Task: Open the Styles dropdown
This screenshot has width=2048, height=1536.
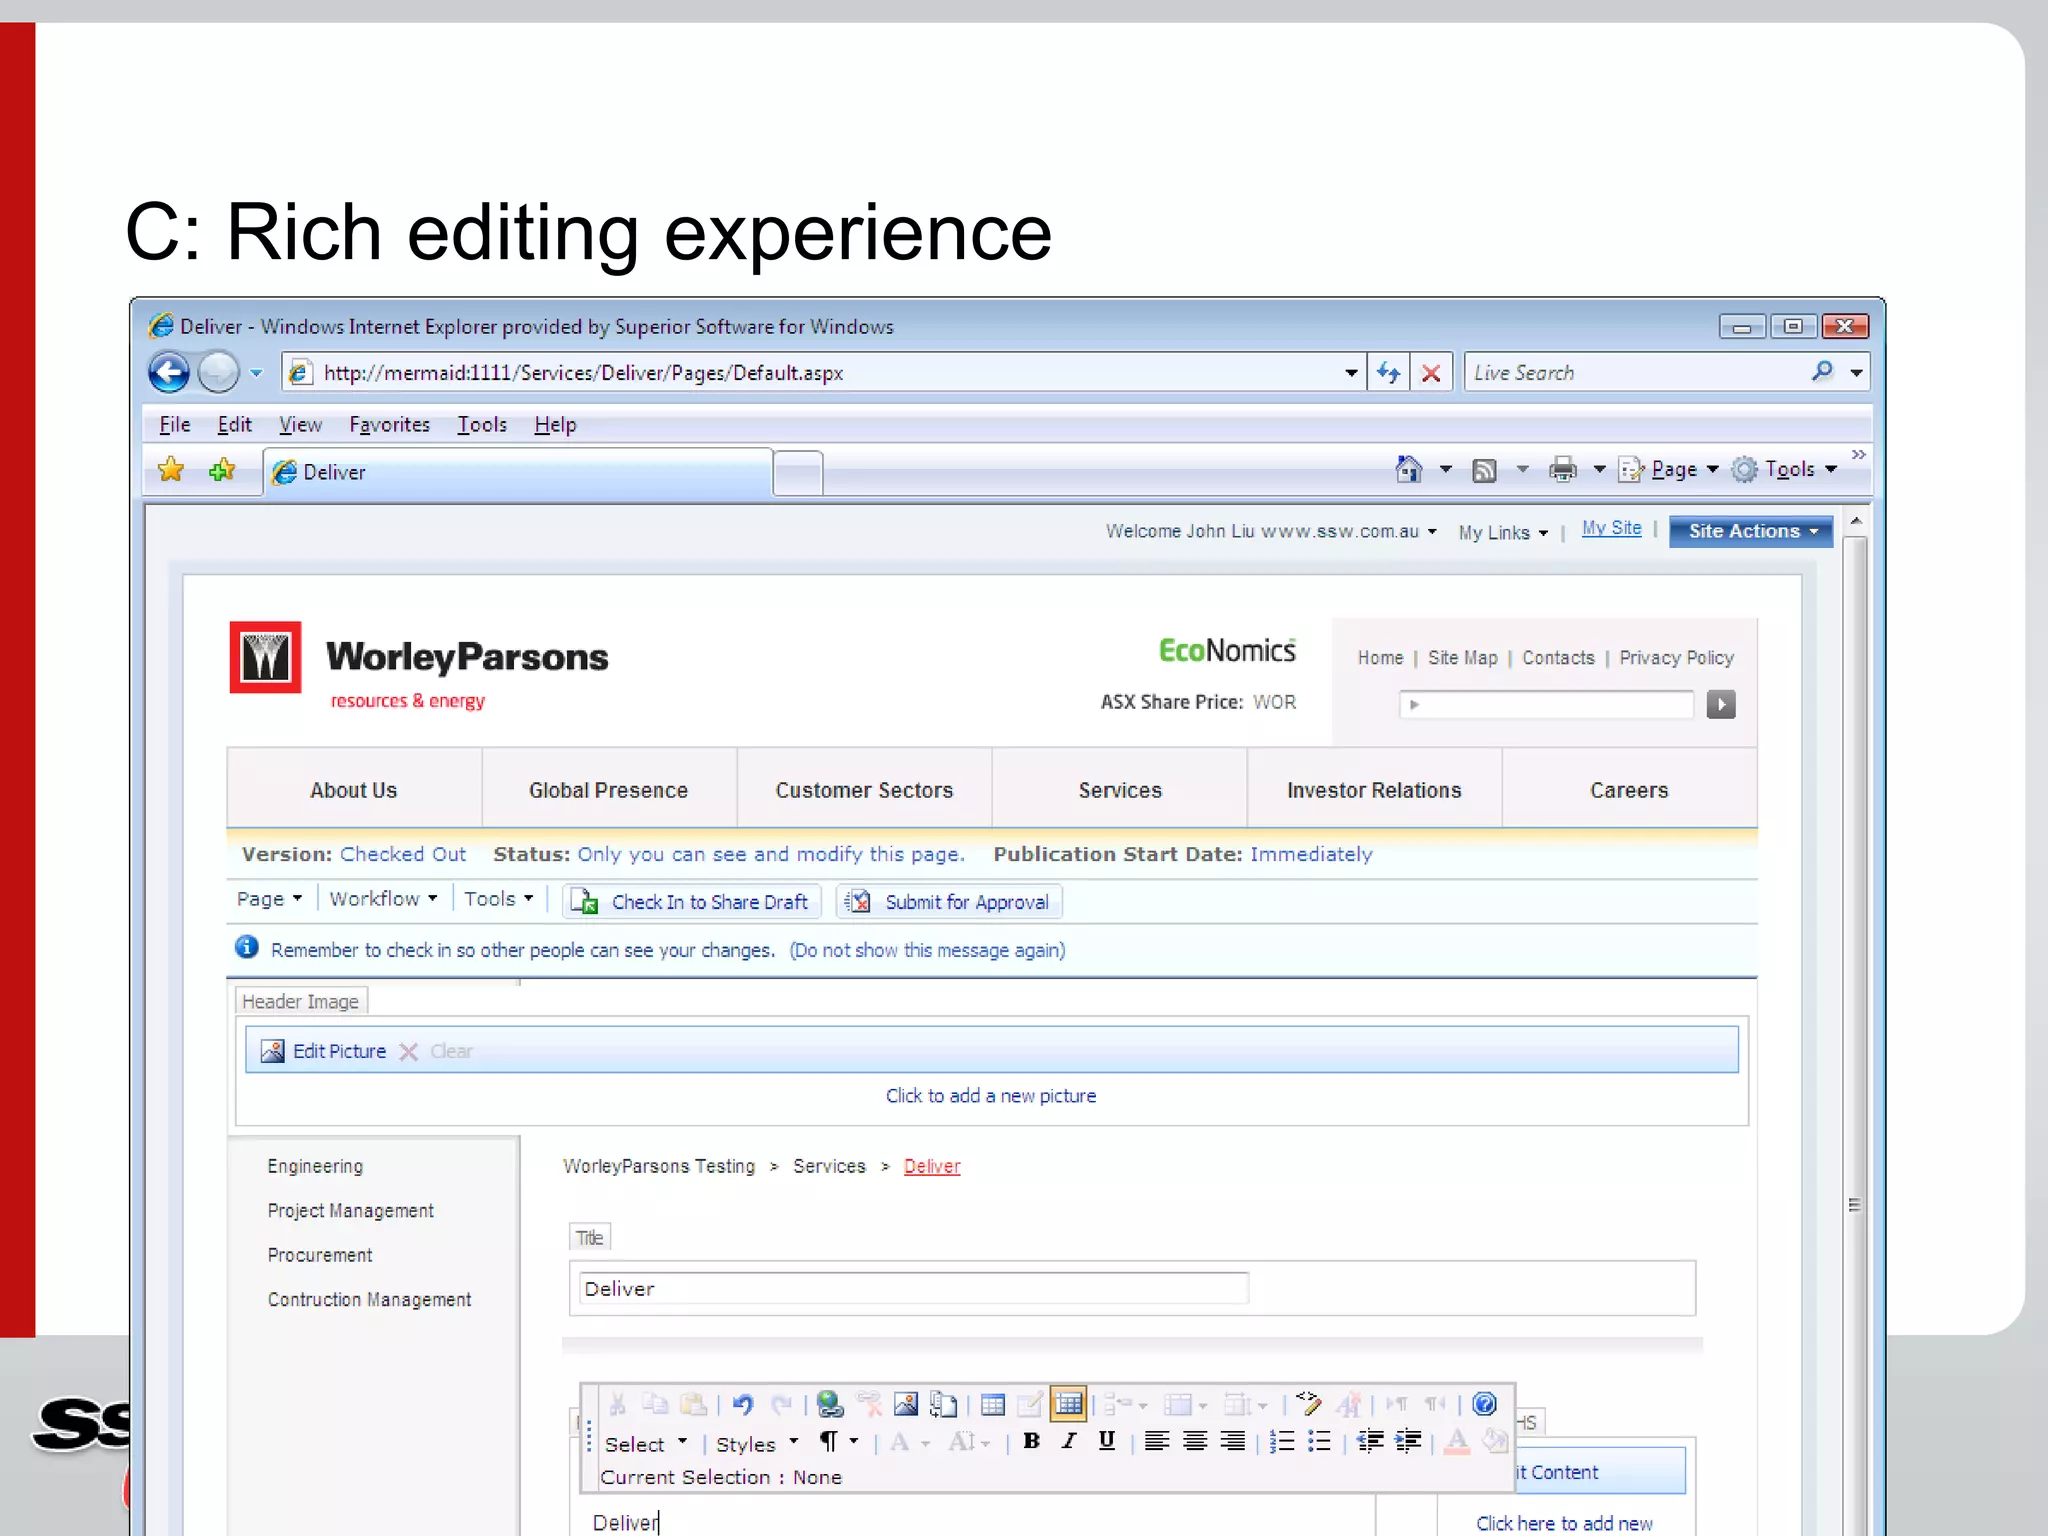Action: (757, 1444)
